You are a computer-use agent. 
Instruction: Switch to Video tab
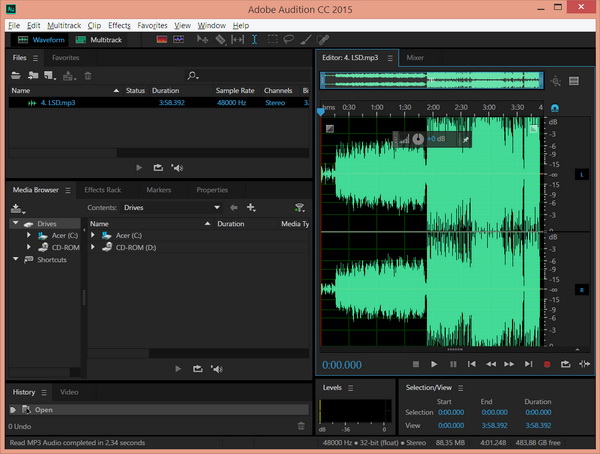coord(69,392)
